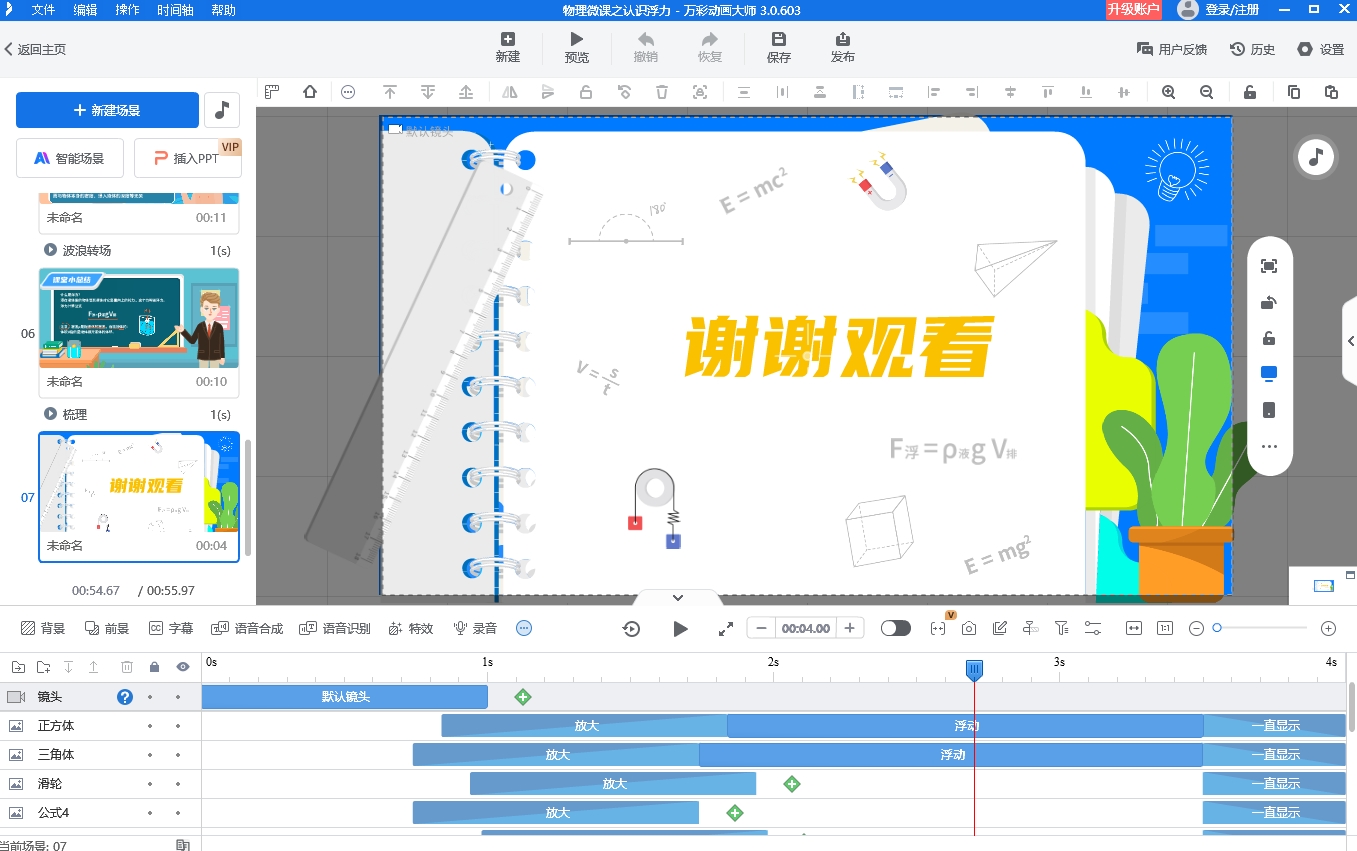Image resolution: width=1357 pixels, height=851 pixels.
Task: Toggle the eye visibility icon in timeline header
Action: coord(181,666)
